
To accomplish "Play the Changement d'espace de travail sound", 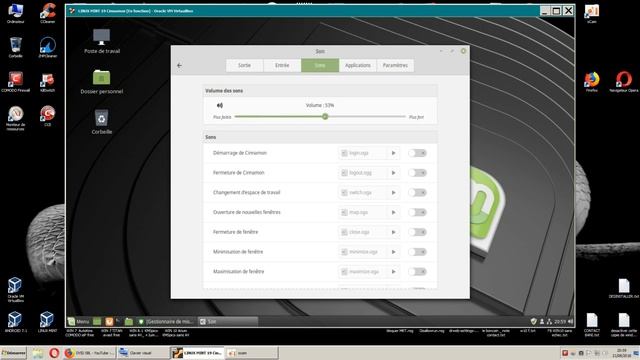I will click(x=393, y=193).
